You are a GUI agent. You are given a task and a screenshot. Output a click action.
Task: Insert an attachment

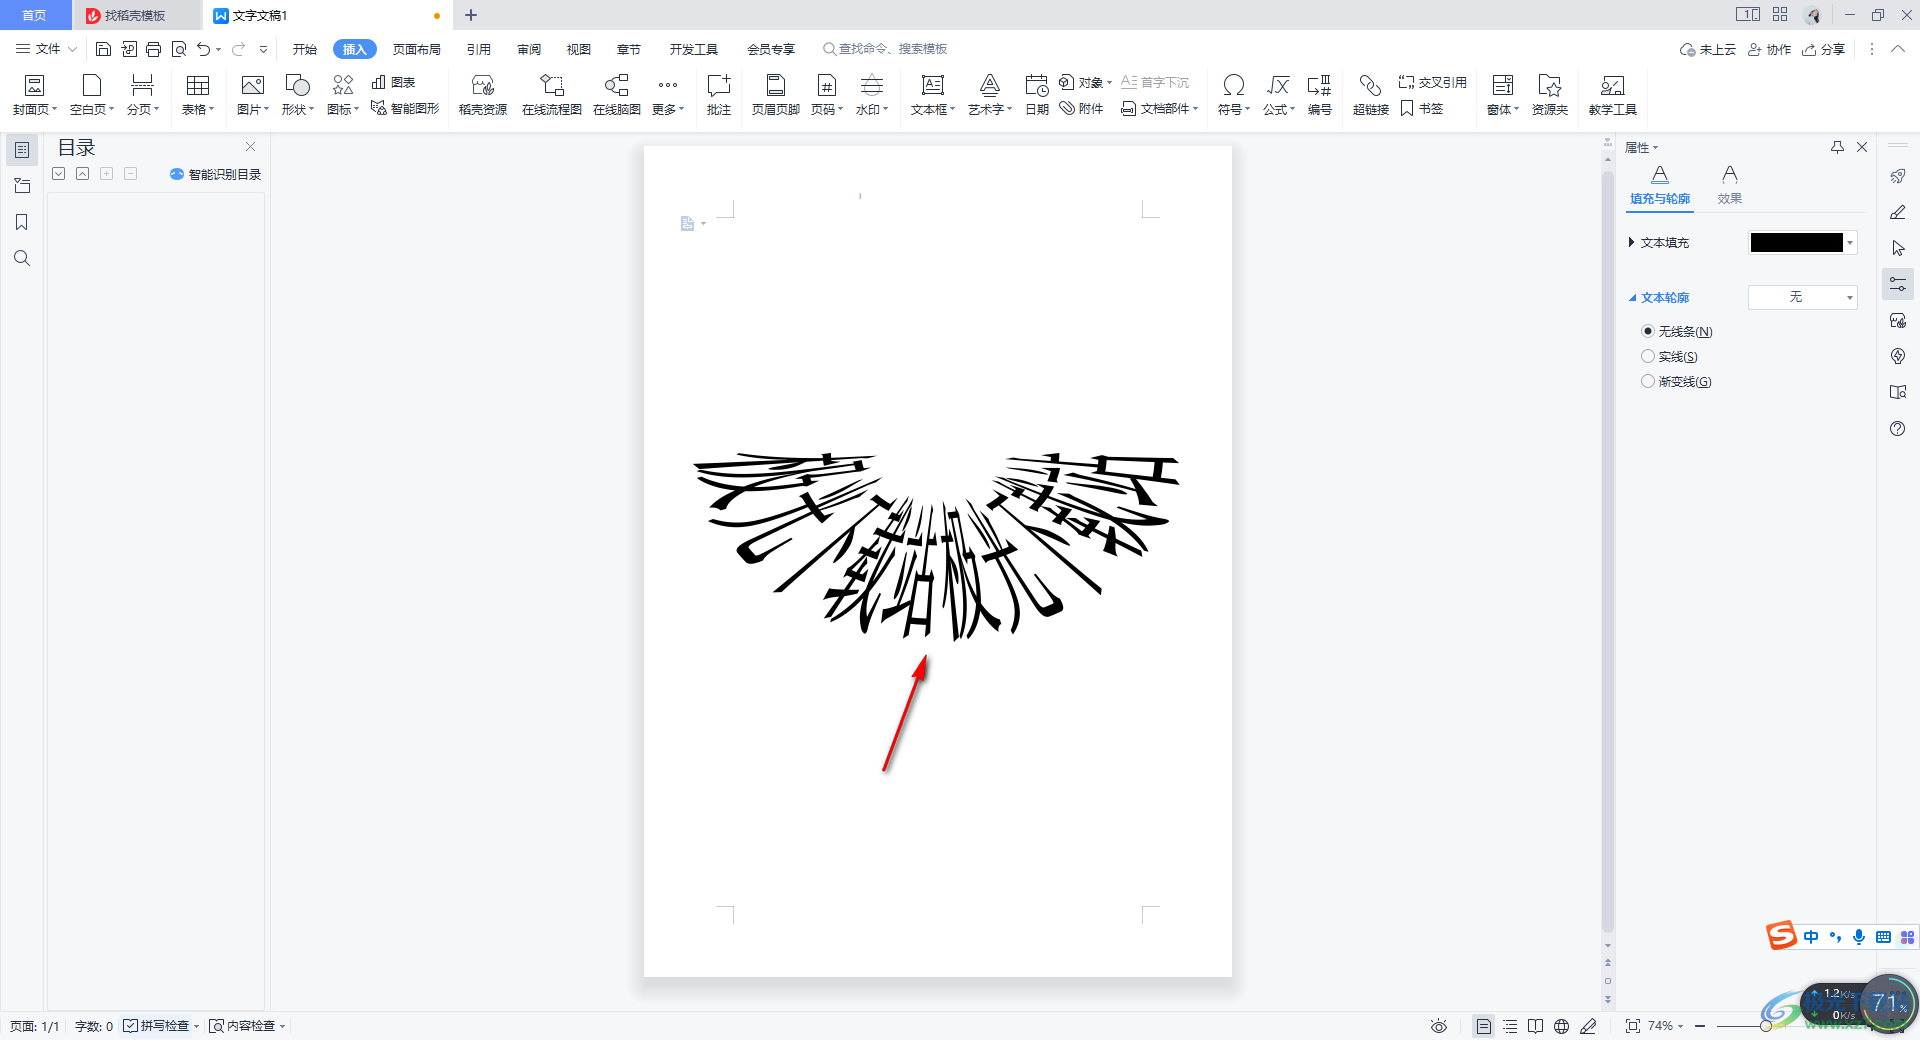(x=1082, y=108)
